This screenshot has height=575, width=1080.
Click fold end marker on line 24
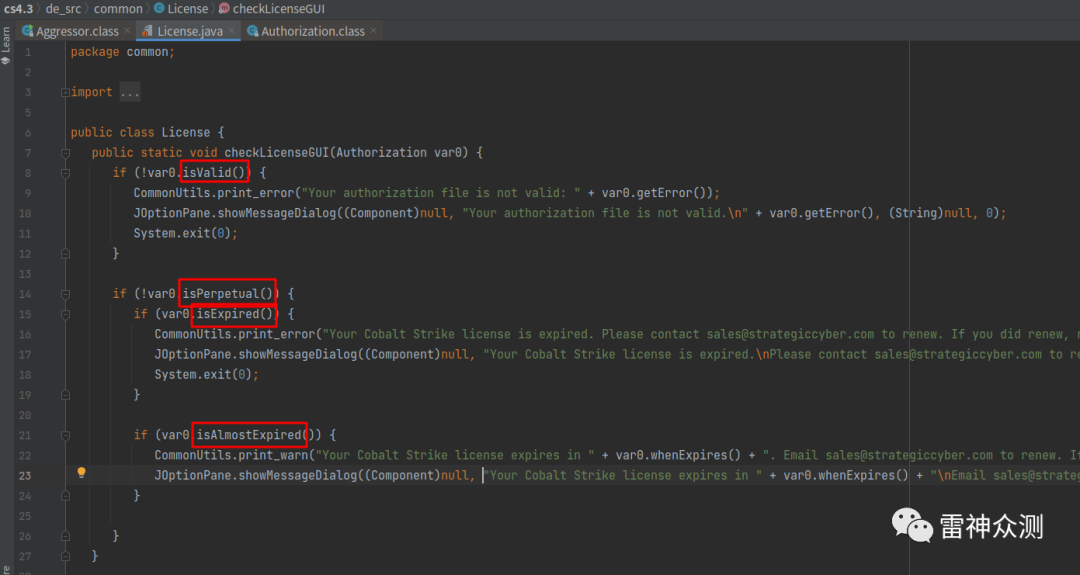(x=65, y=496)
